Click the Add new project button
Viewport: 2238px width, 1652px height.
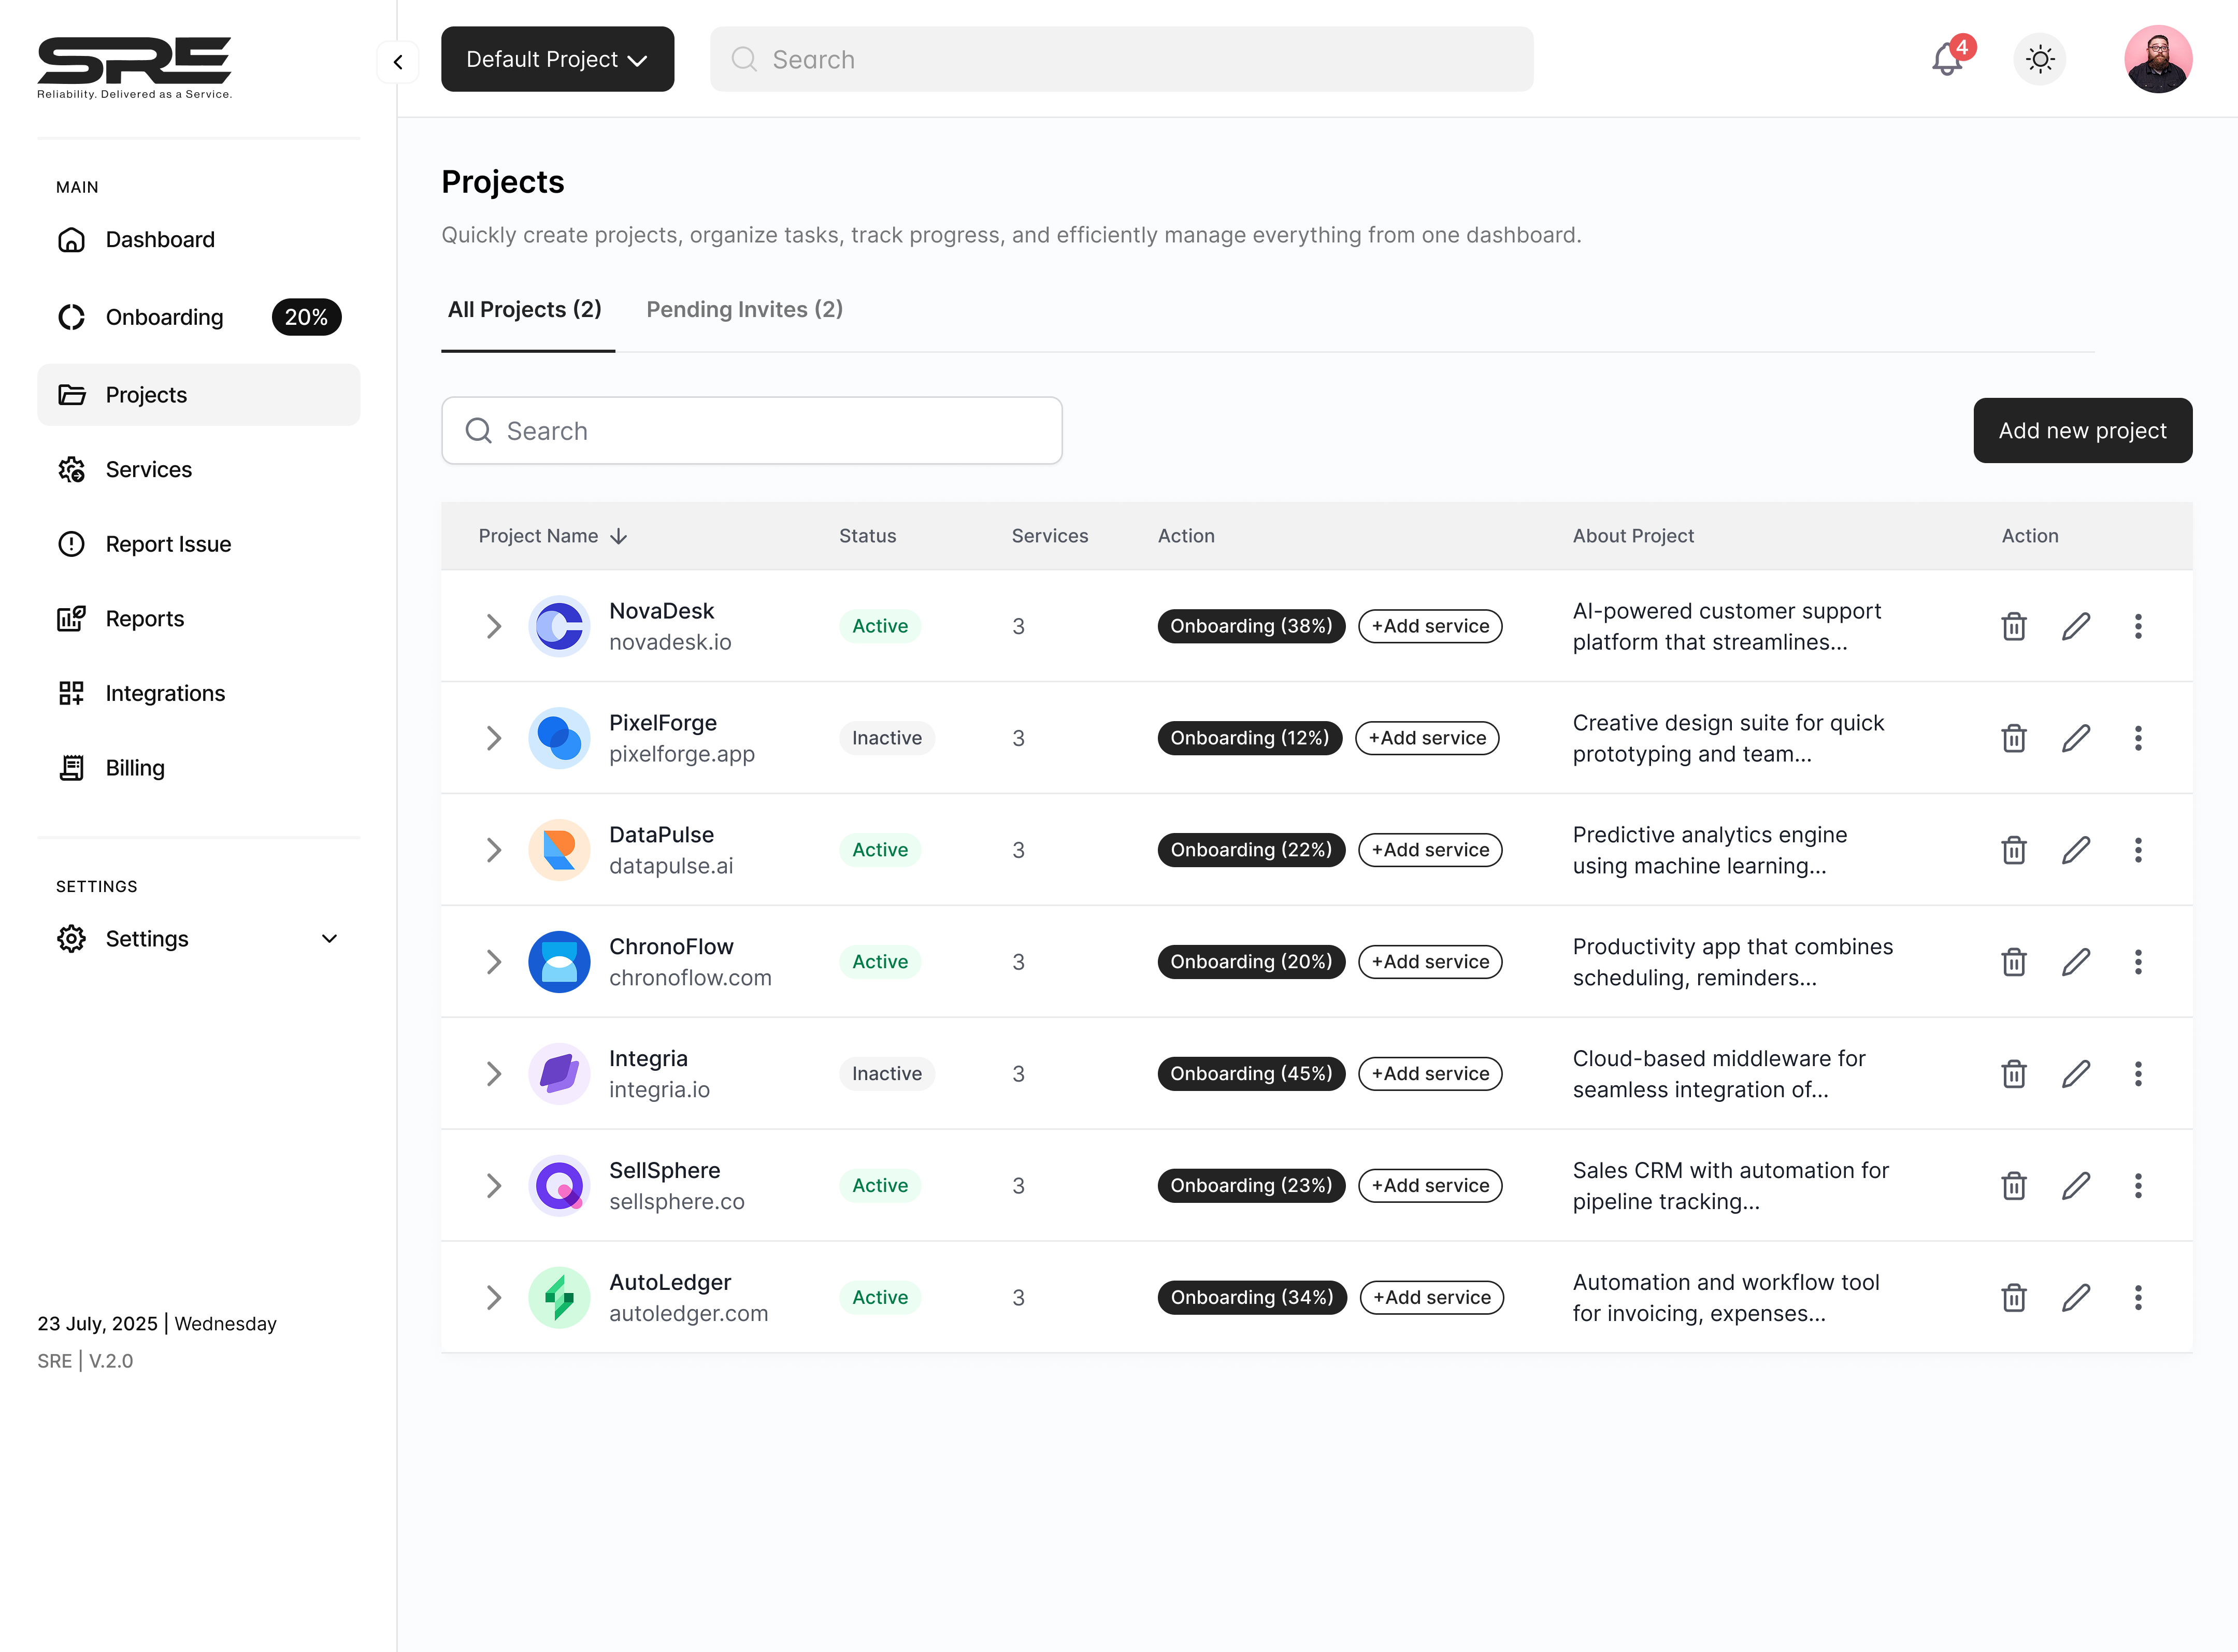point(2082,431)
